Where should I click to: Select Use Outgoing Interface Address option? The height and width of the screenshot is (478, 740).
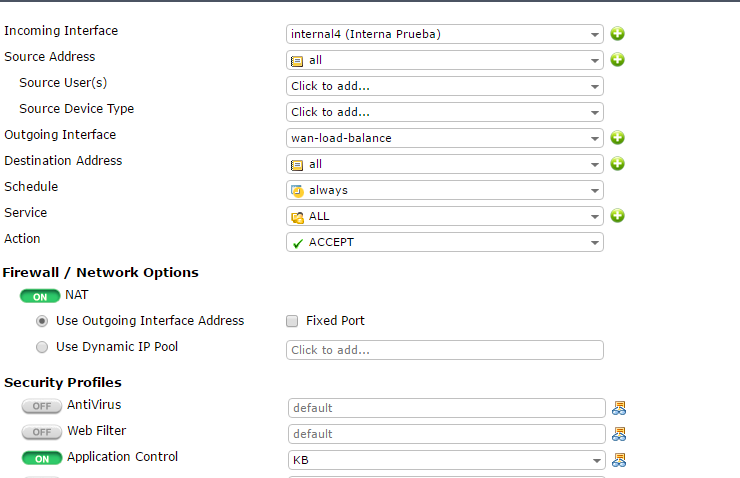pyautogui.click(x=42, y=322)
